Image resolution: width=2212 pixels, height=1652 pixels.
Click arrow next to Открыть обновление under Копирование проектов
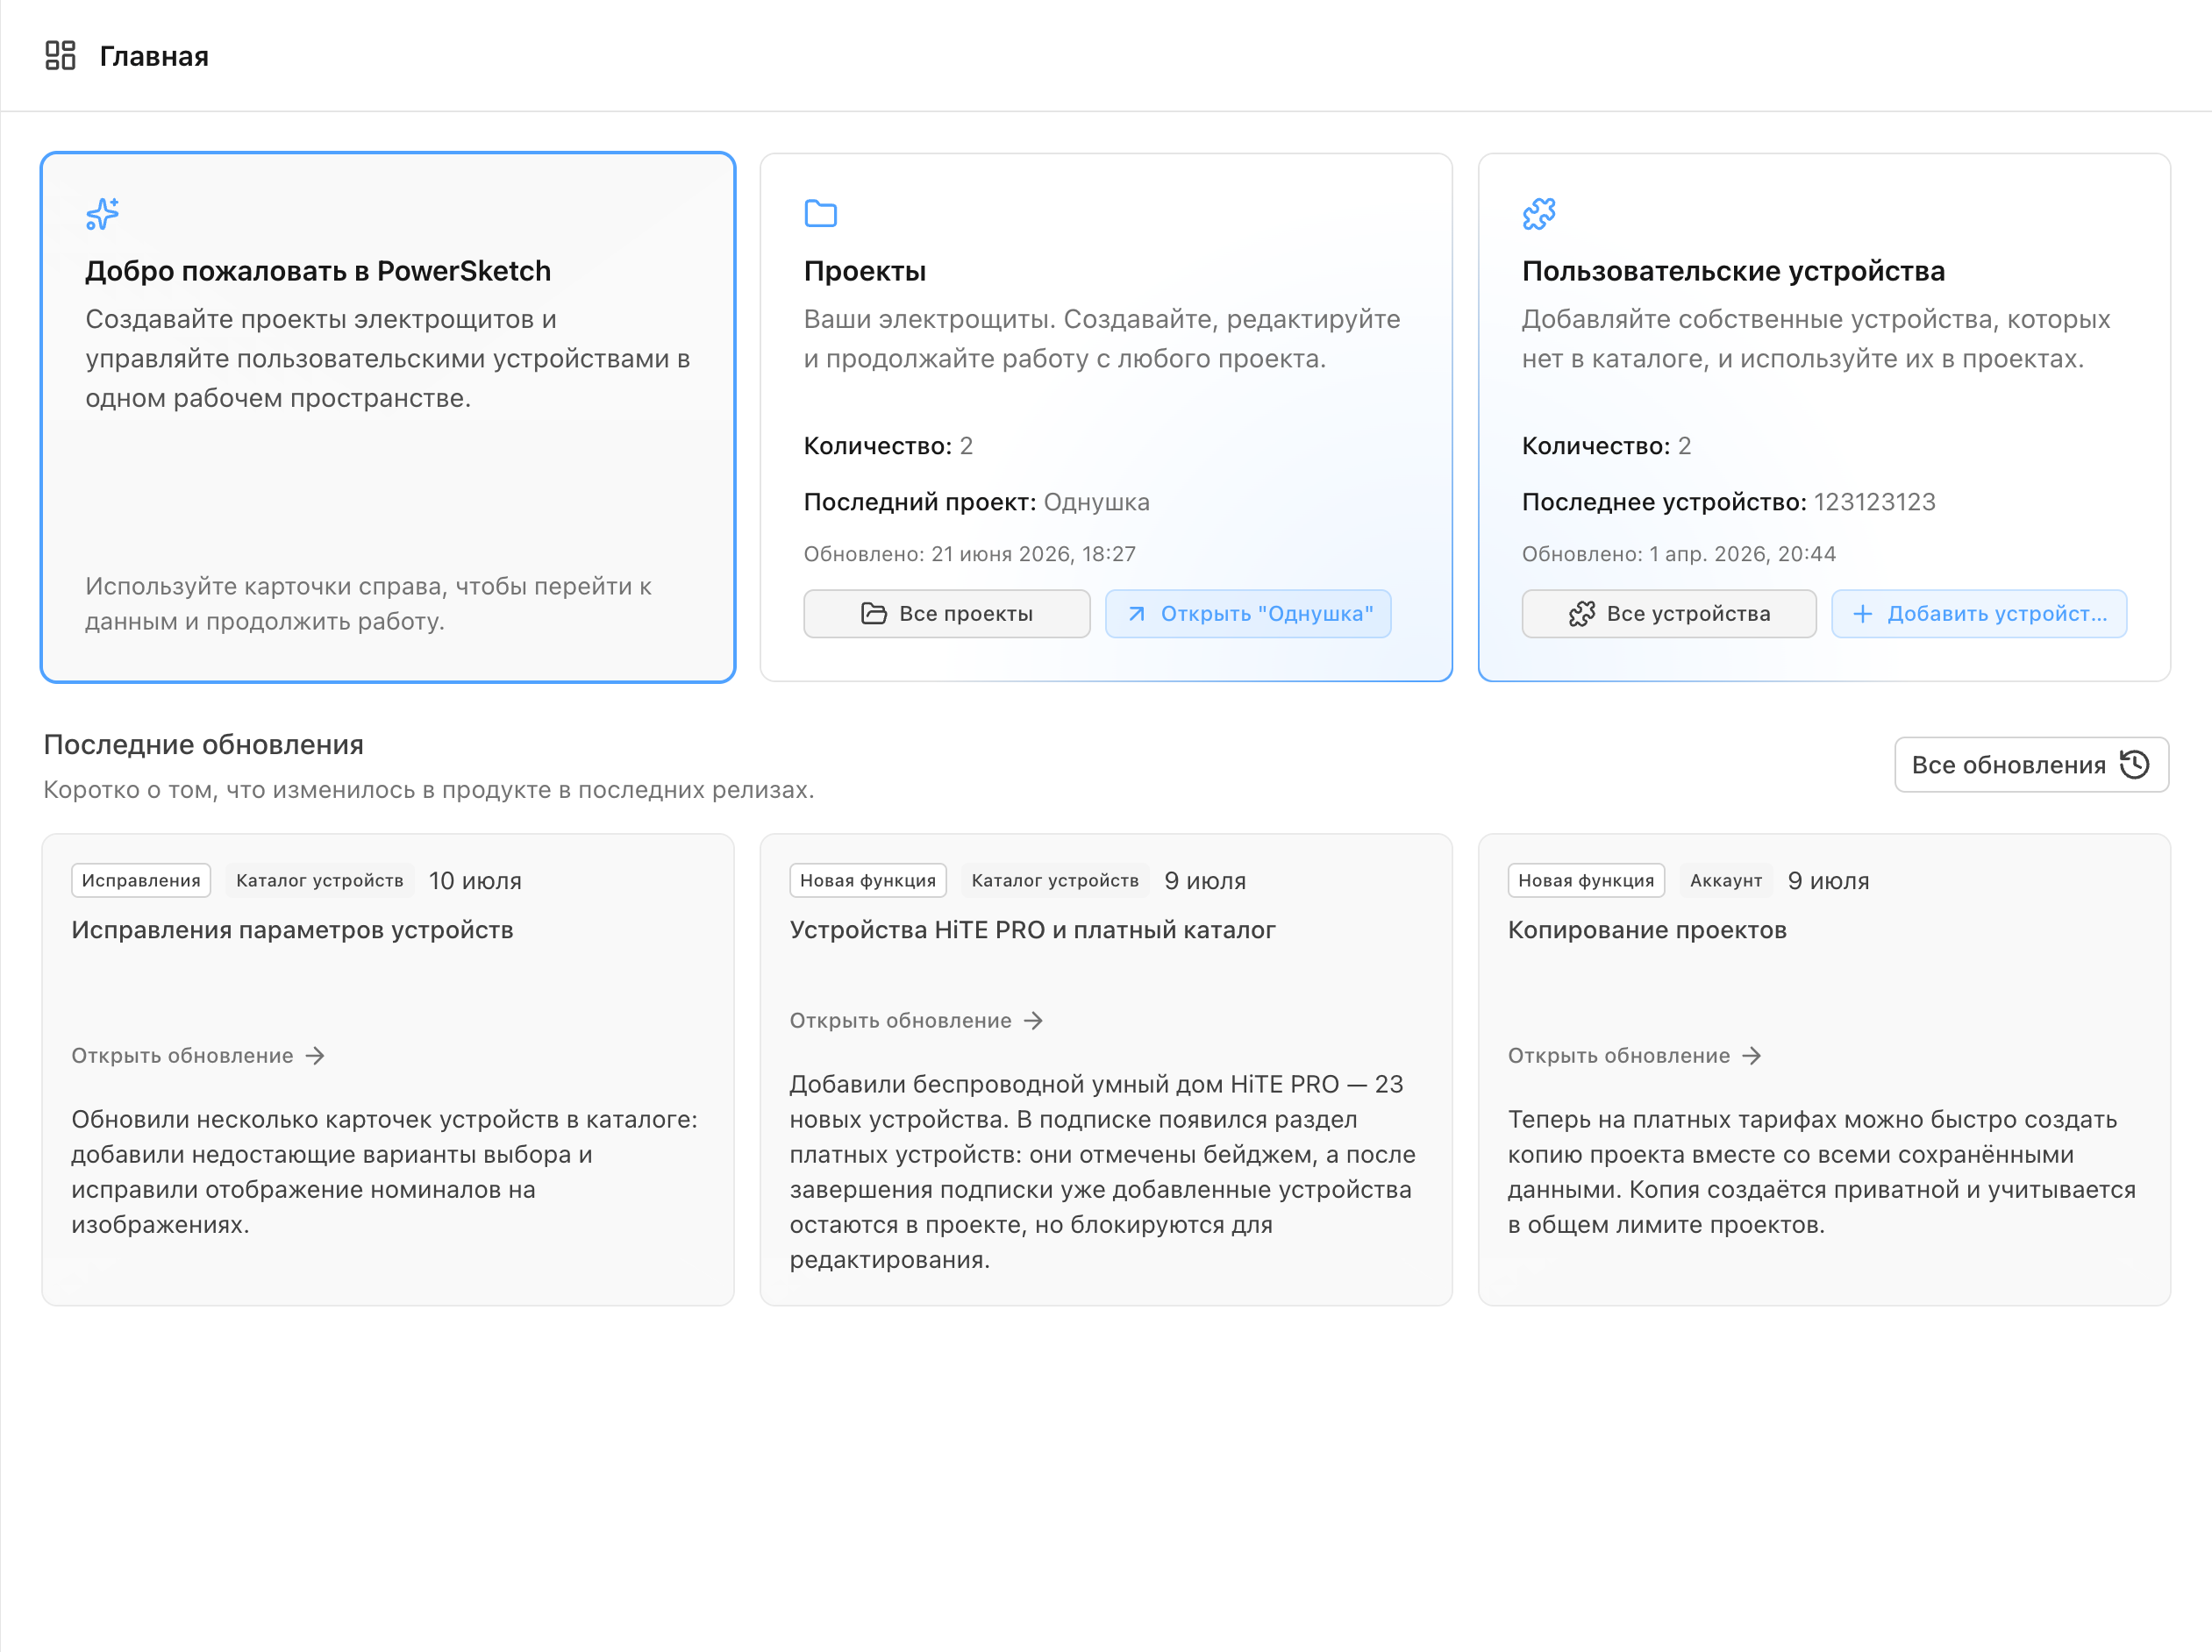(x=1751, y=1056)
